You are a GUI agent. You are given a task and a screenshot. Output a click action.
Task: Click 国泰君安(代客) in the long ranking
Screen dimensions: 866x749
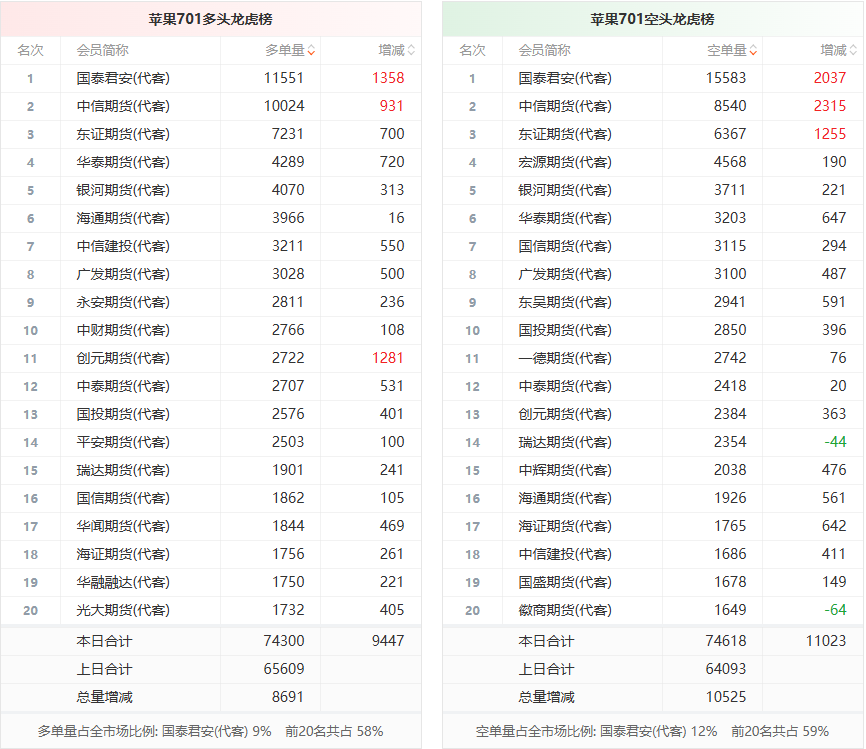[x=123, y=78]
